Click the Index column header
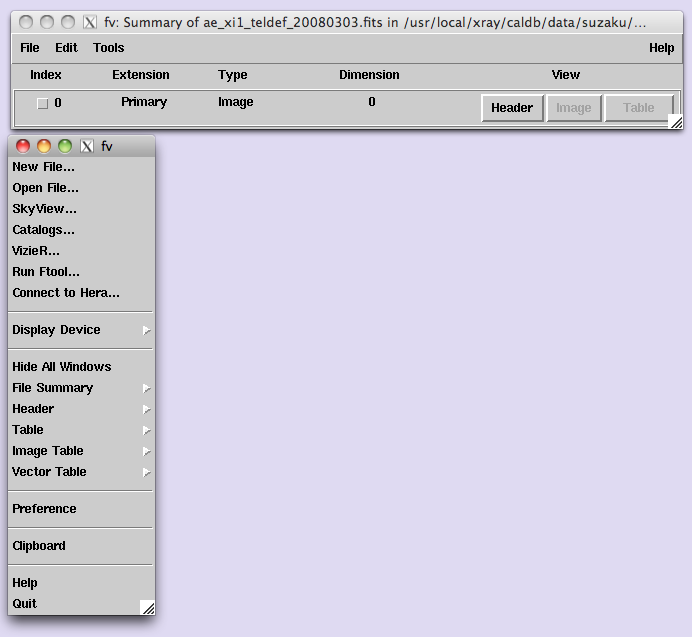 45,75
